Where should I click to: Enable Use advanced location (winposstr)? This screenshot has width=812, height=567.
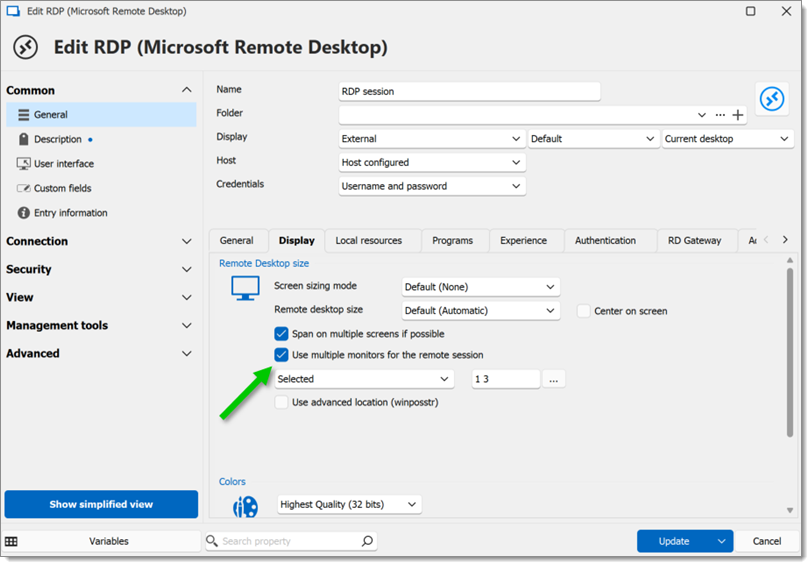click(281, 402)
